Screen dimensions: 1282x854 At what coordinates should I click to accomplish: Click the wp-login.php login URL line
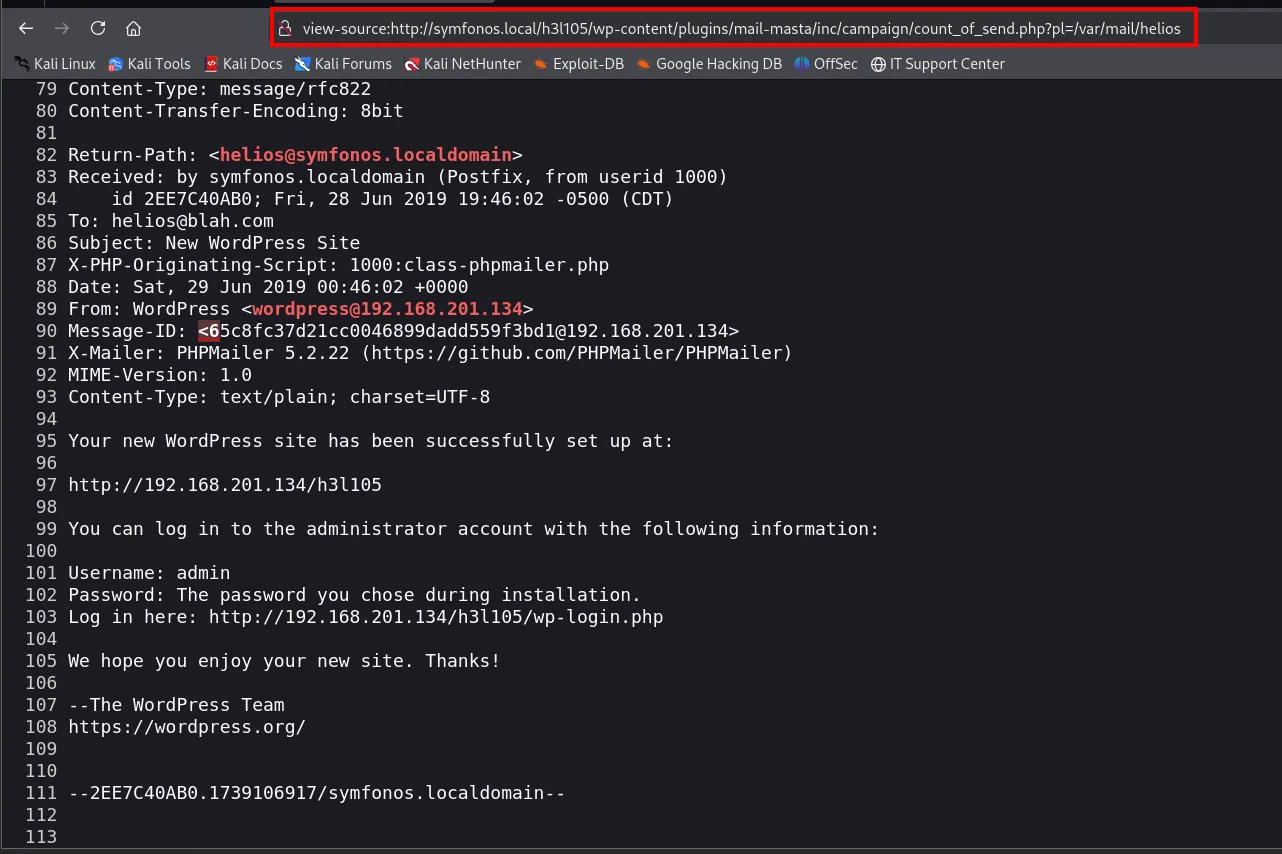[x=366, y=617]
